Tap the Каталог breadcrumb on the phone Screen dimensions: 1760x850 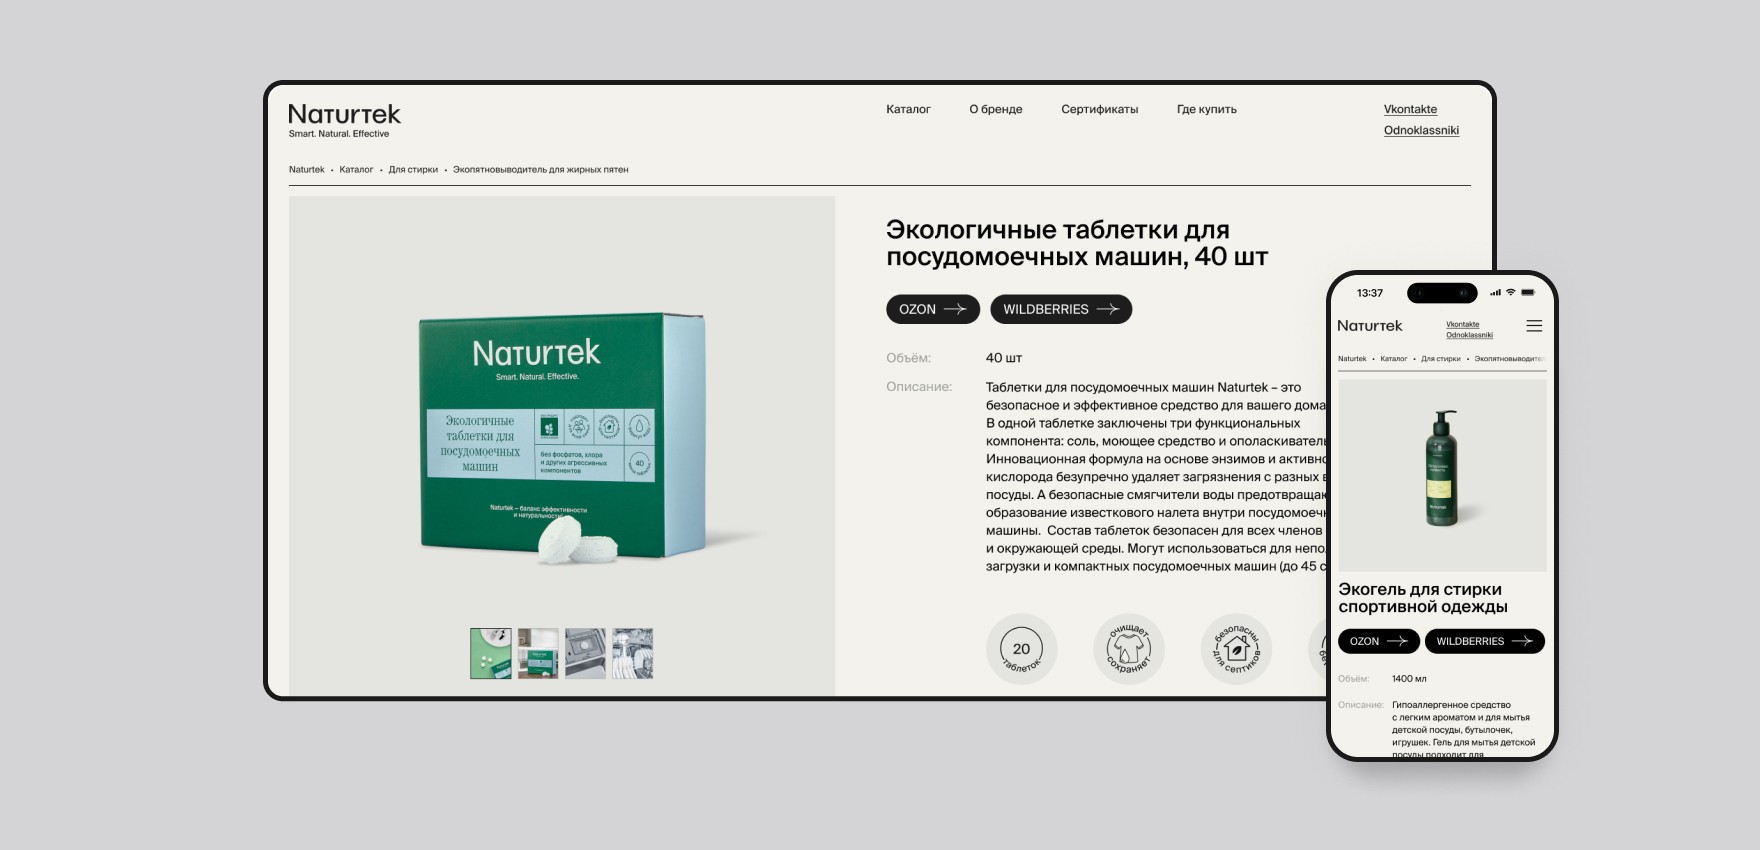coord(1393,359)
